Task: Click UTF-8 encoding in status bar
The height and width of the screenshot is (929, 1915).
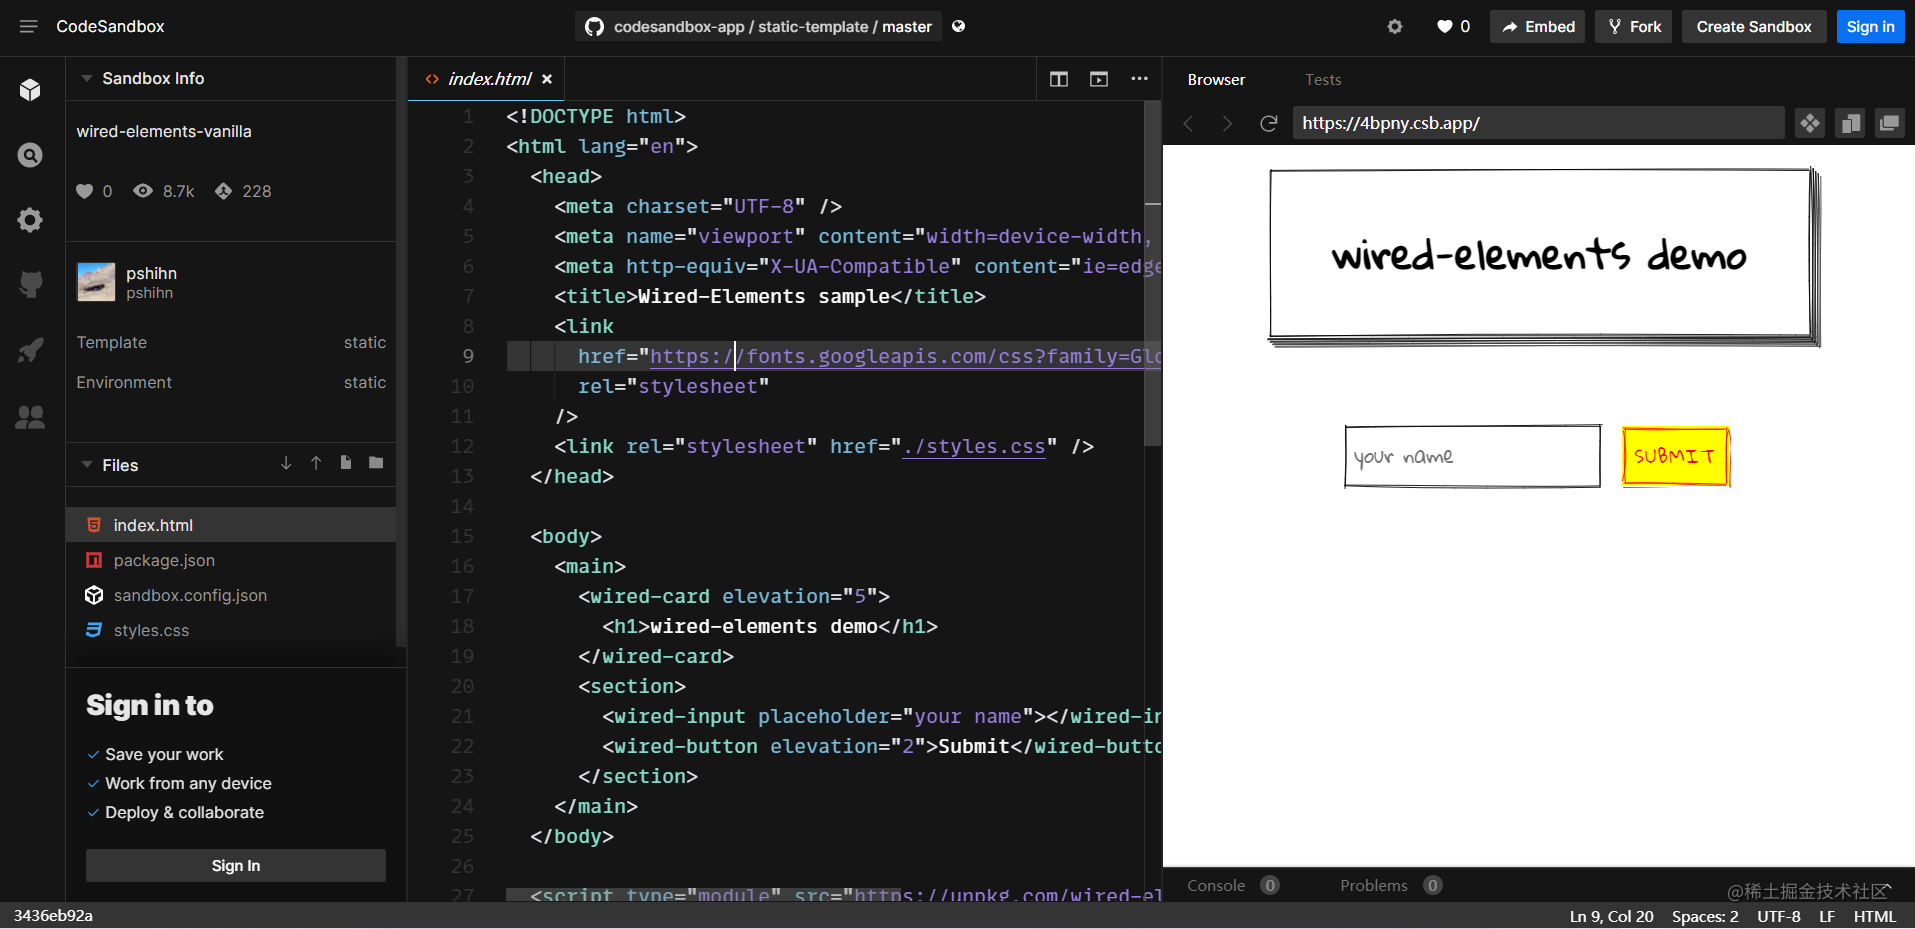Action: pos(1779,917)
